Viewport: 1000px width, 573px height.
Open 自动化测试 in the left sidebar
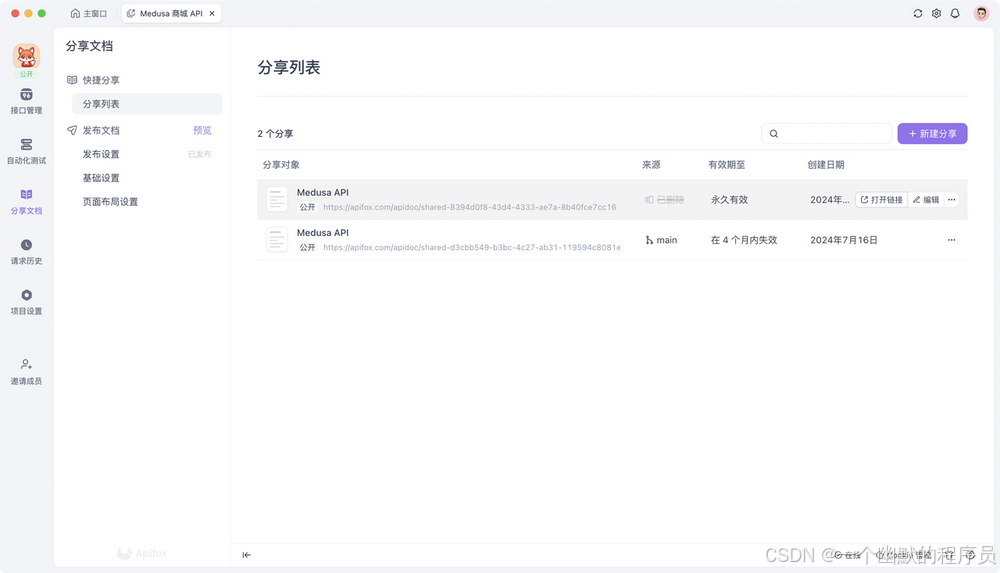(26, 152)
